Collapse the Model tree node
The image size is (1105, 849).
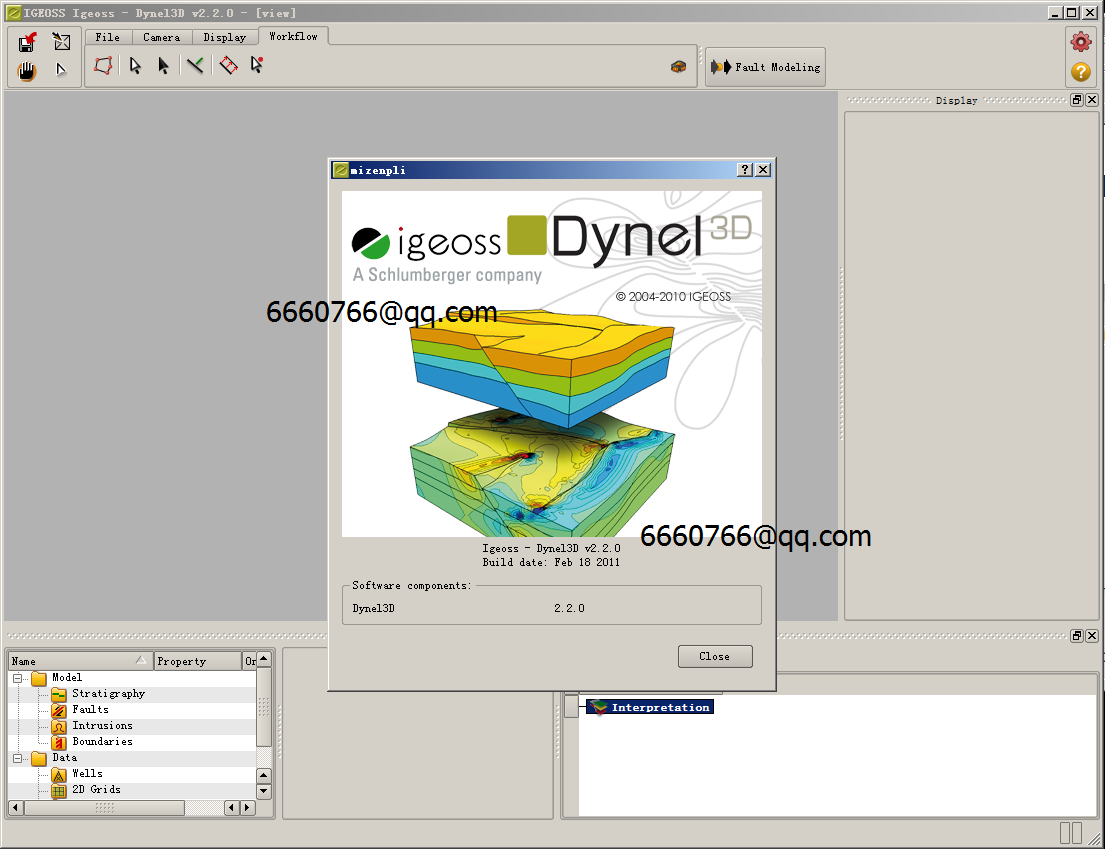[x=18, y=678]
